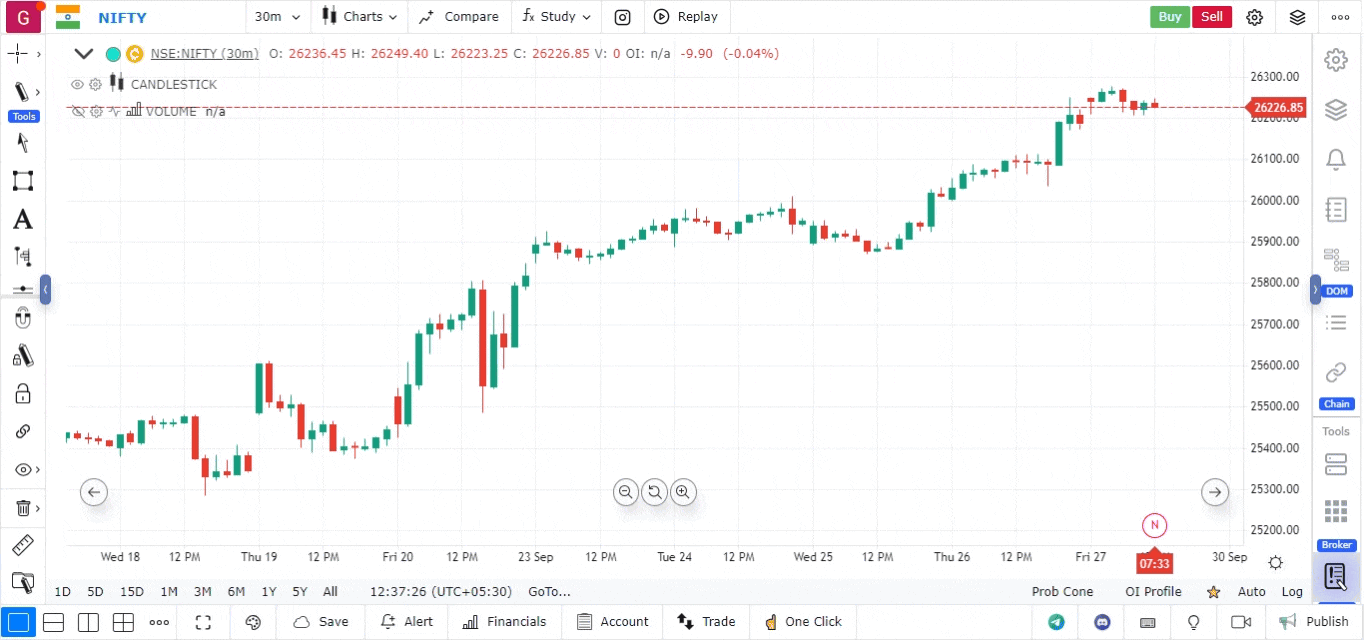This screenshot has width=1364, height=640.
Task: Show the VOLUME indicator with eye icon
Action: coord(78,112)
